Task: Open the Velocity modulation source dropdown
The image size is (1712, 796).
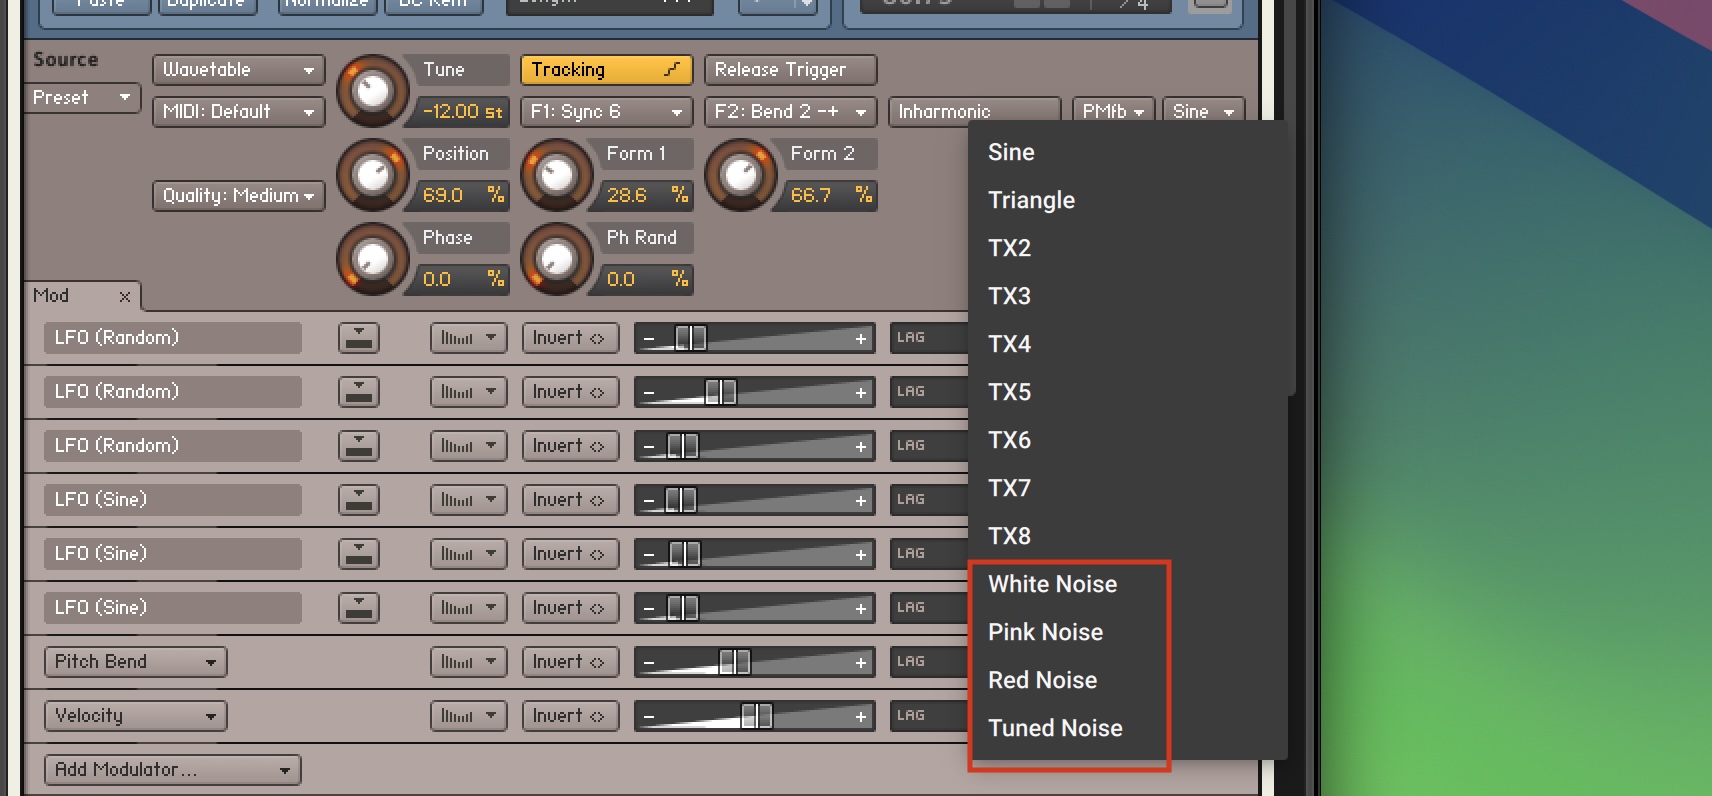Action: tap(135, 716)
